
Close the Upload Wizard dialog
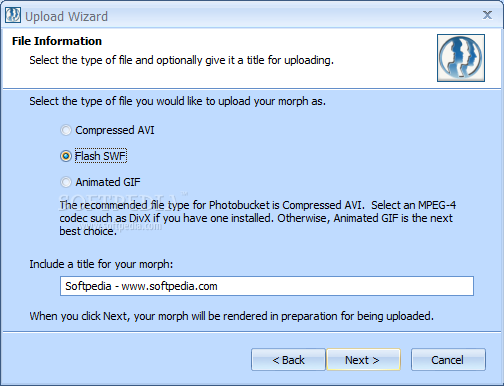click(x=487, y=15)
